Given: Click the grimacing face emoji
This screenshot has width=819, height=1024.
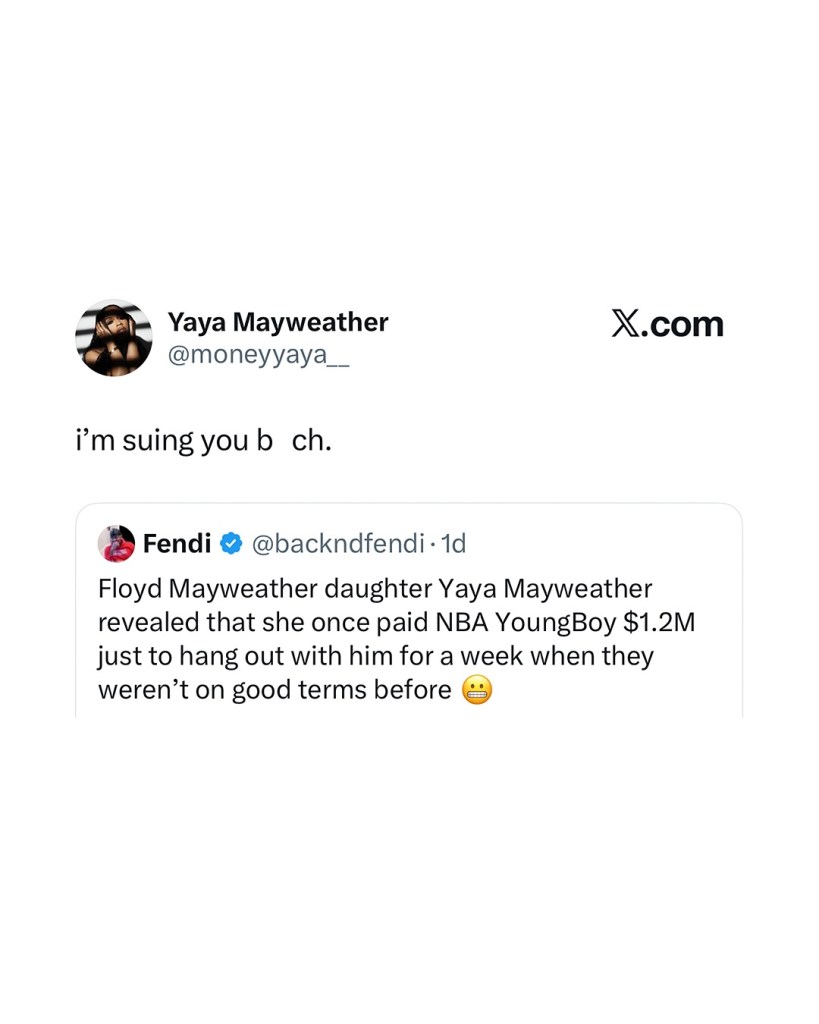Looking at the screenshot, I should pyautogui.click(x=477, y=691).
